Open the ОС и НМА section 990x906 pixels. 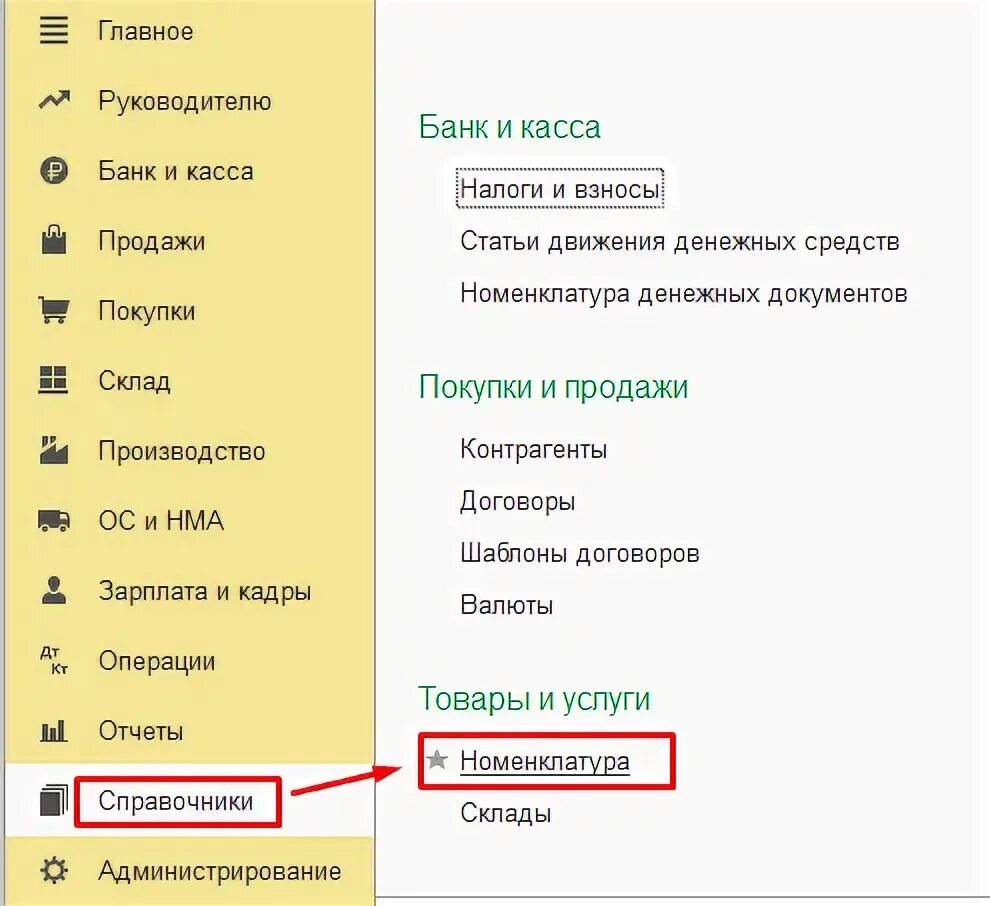(x=161, y=521)
